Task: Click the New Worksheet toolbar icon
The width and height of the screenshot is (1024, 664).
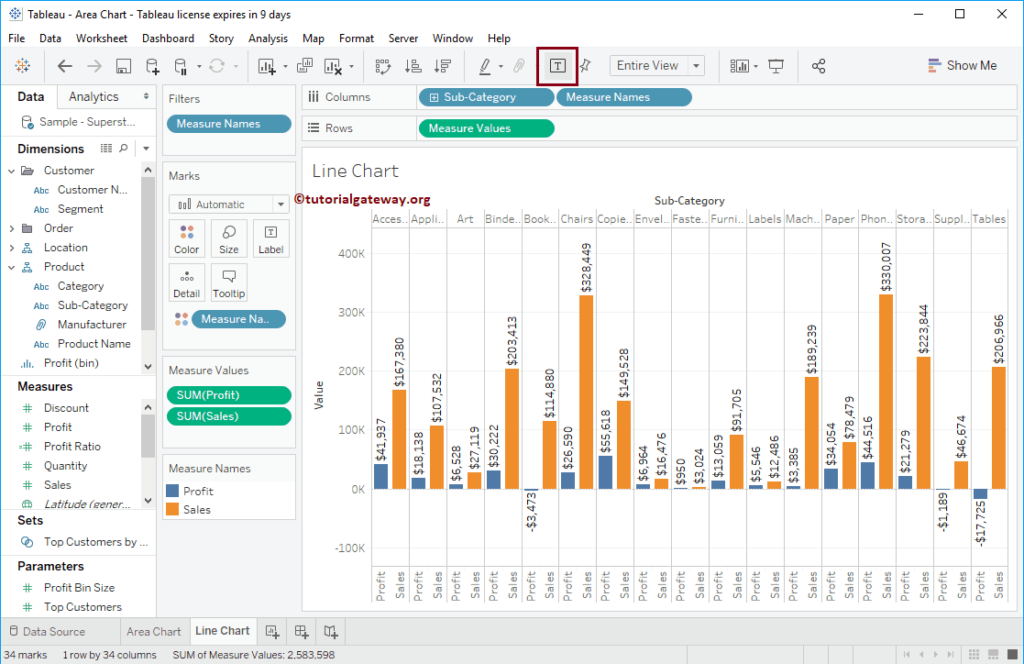Action: [x=266, y=66]
